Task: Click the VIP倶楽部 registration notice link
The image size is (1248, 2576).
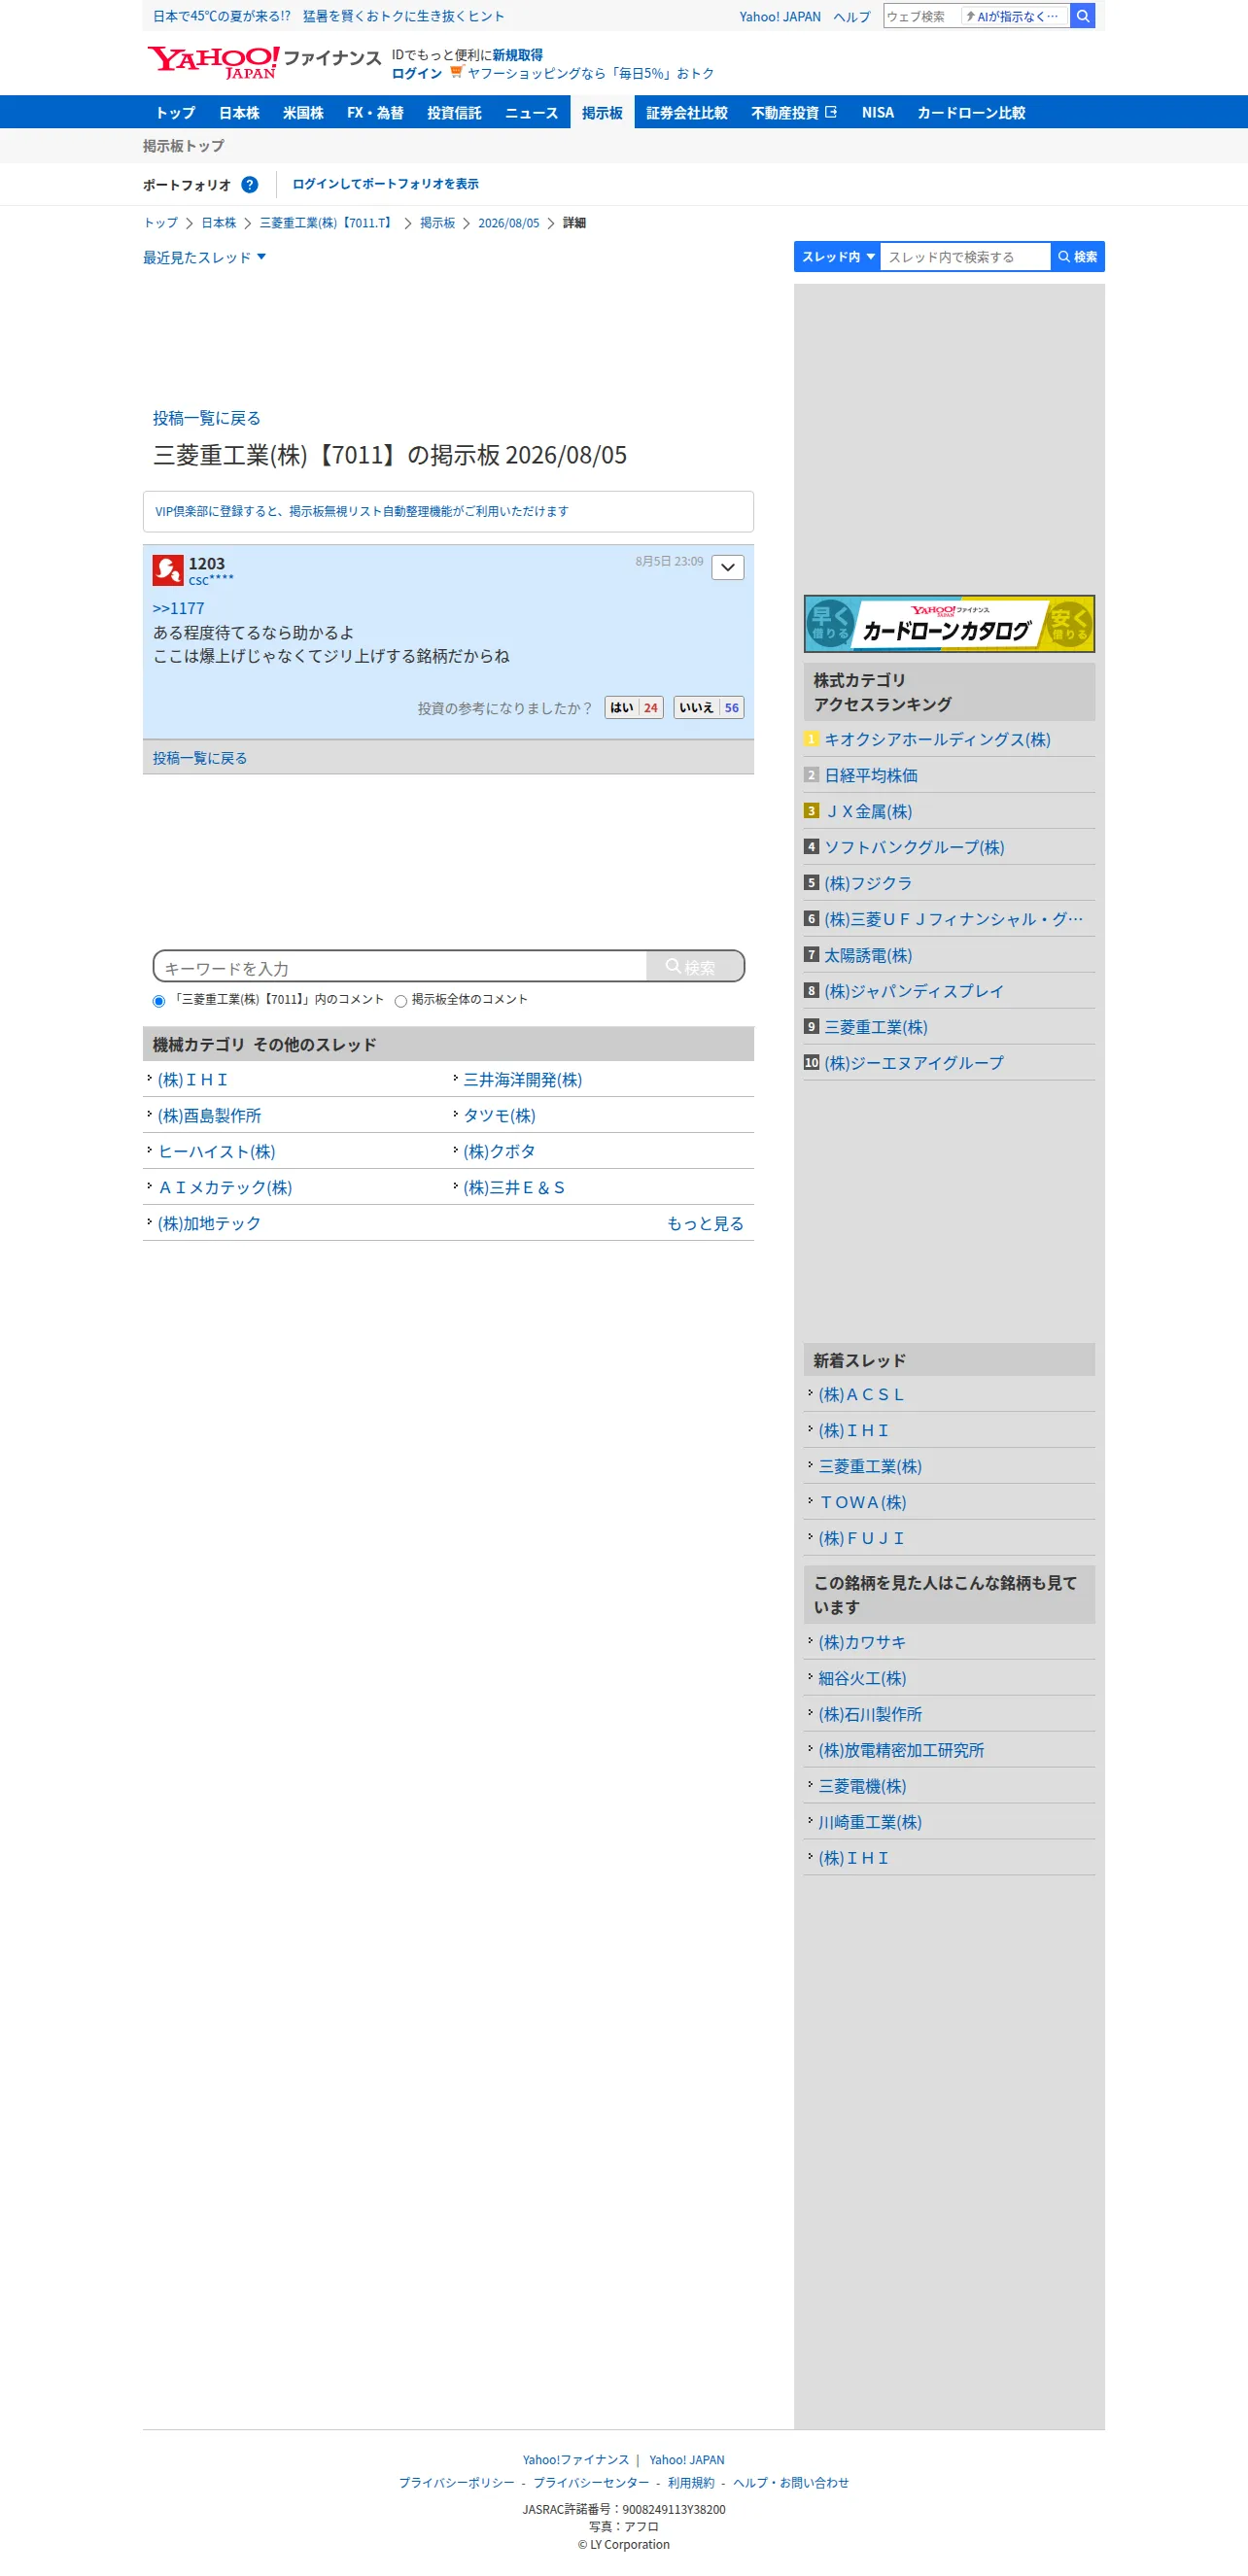Action: (362, 511)
